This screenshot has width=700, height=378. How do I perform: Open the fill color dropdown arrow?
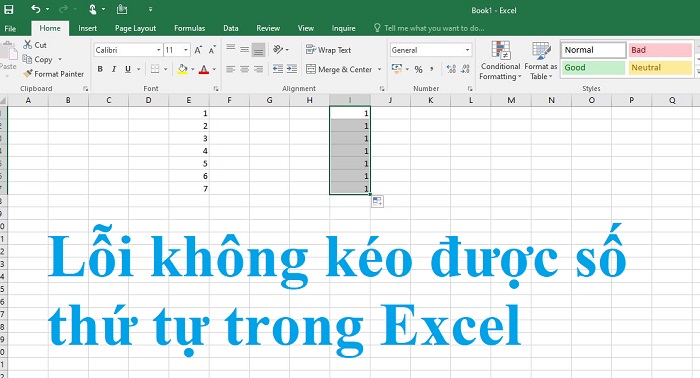coord(192,69)
